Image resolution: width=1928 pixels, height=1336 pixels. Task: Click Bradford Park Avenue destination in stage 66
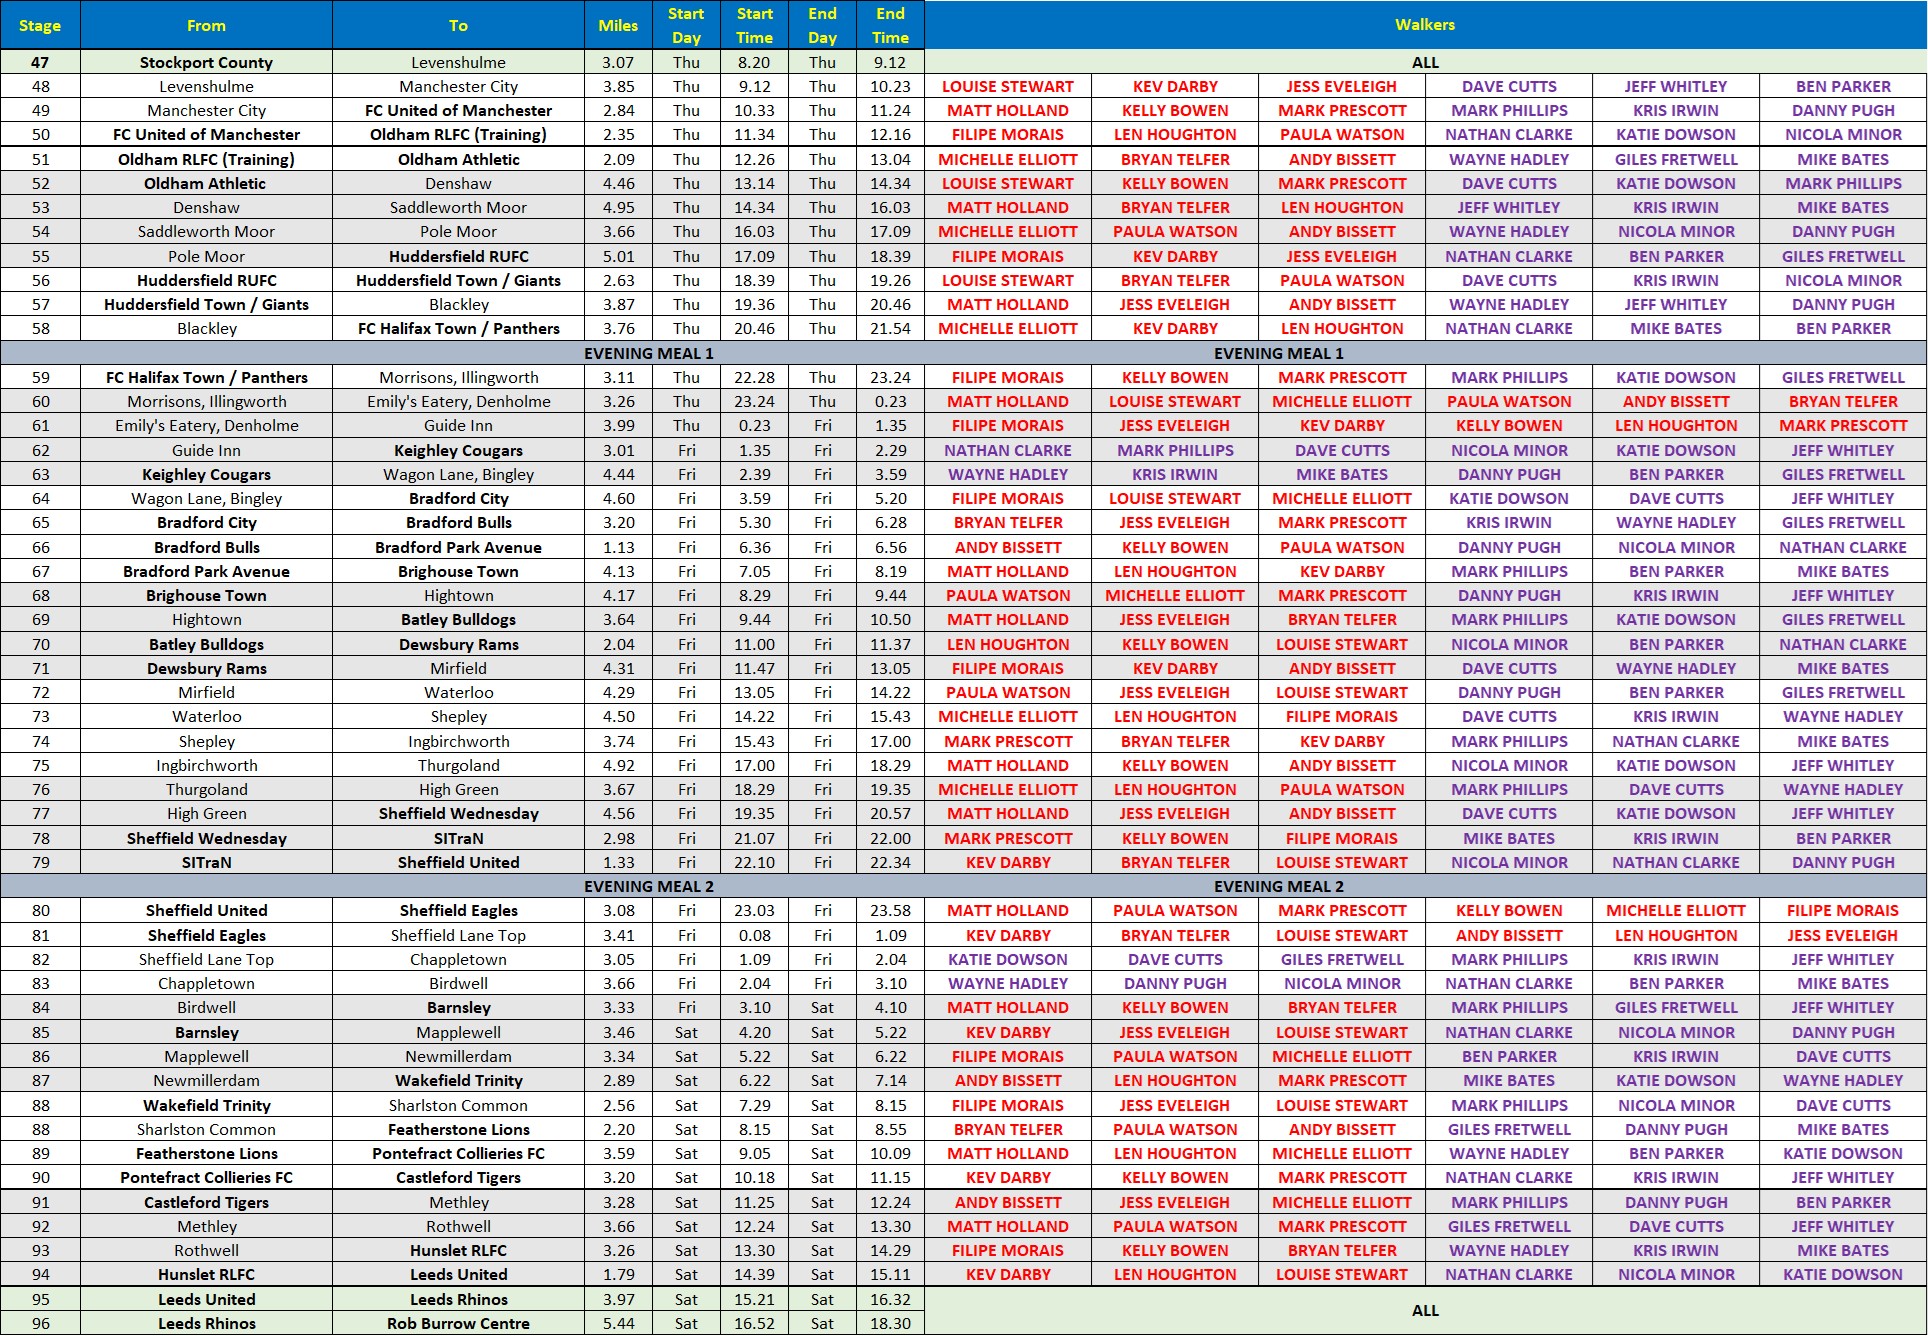(x=458, y=547)
